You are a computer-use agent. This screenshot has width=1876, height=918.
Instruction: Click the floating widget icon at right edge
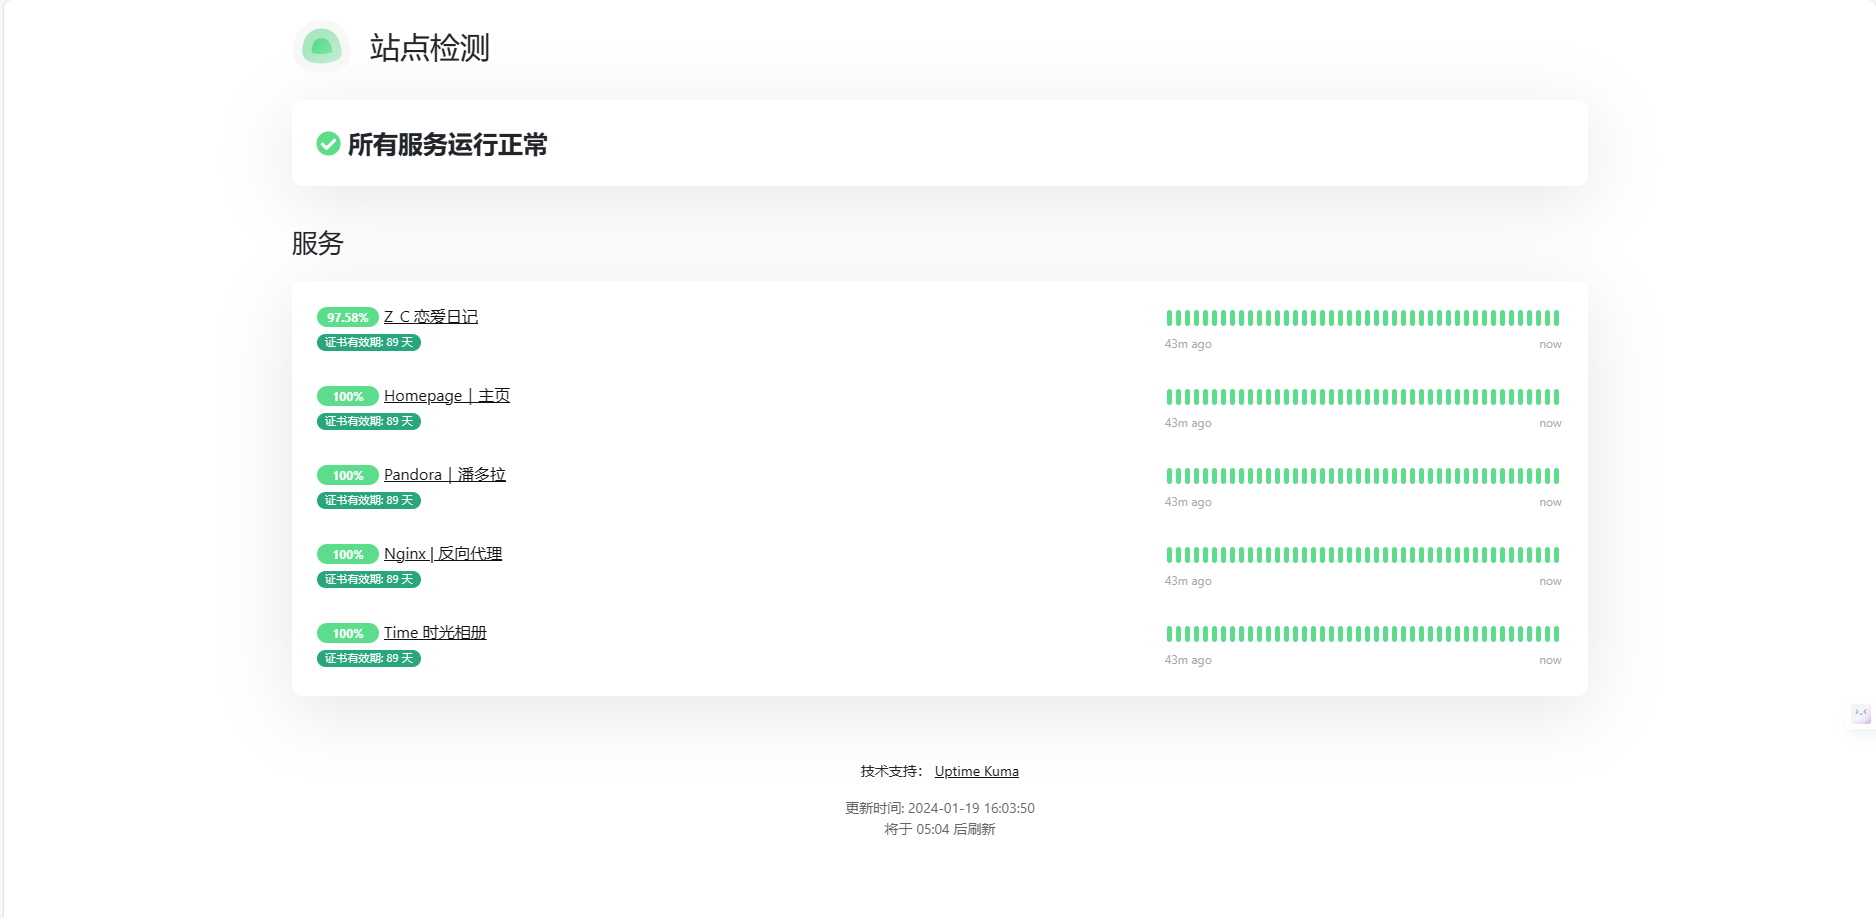(x=1861, y=714)
